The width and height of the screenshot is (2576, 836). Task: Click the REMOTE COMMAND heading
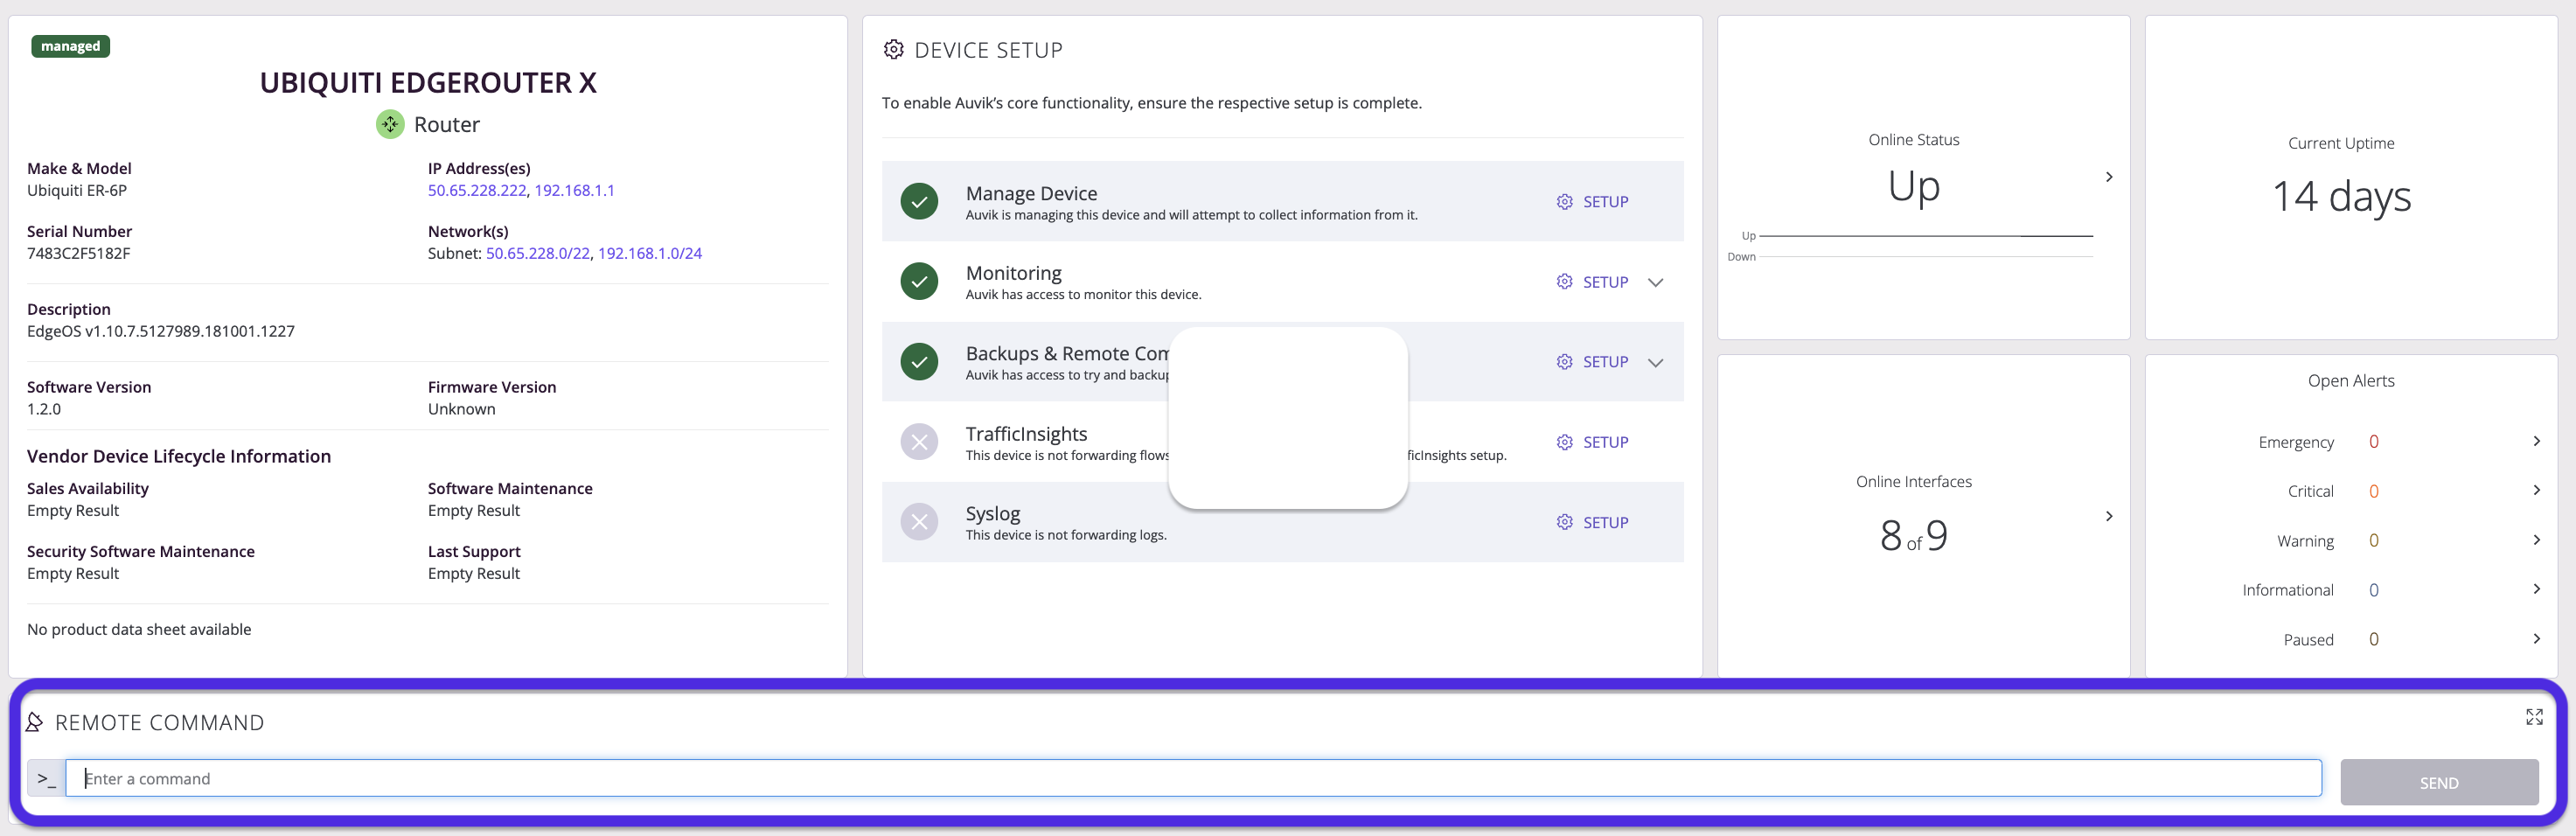(x=160, y=722)
